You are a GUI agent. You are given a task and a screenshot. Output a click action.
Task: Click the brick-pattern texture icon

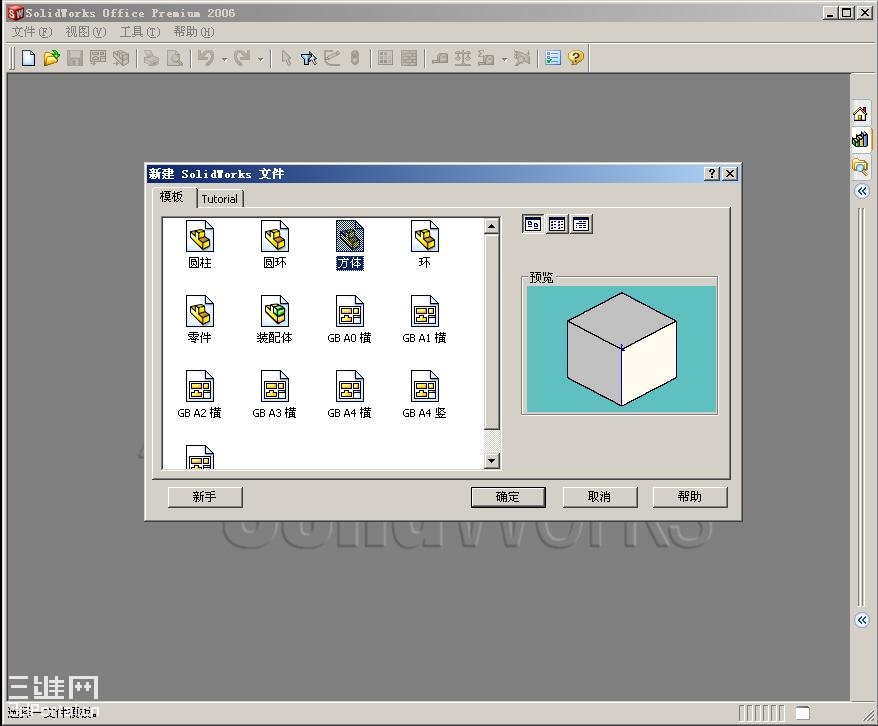[409, 58]
